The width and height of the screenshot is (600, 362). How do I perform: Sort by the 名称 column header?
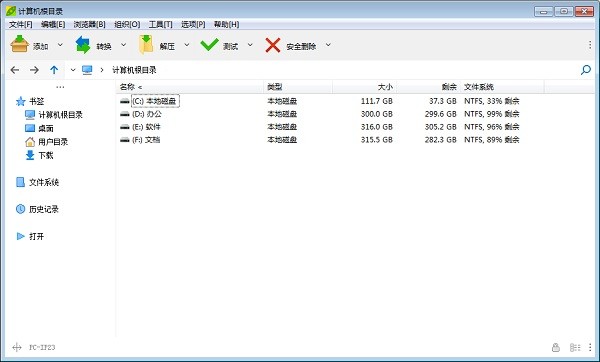pyautogui.click(x=189, y=87)
